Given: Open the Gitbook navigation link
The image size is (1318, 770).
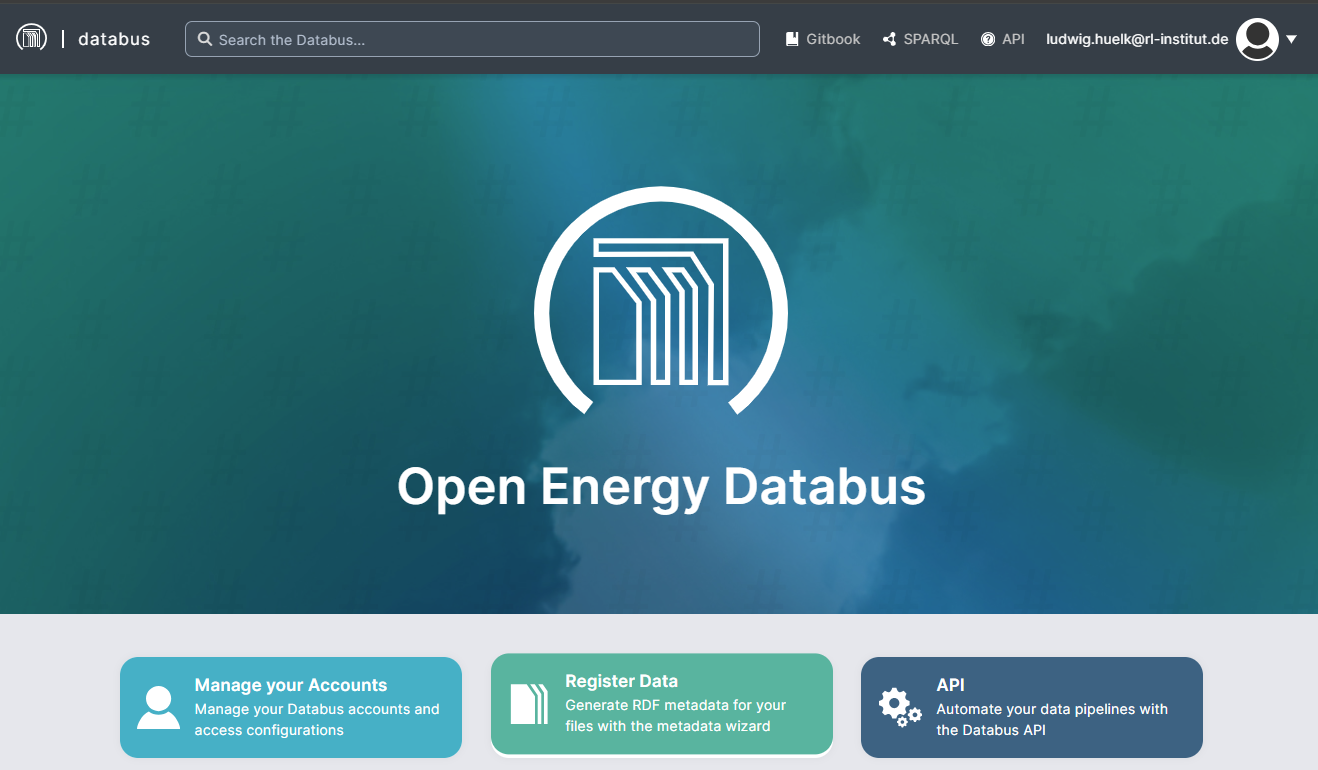Looking at the screenshot, I should pyautogui.click(x=834, y=39).
